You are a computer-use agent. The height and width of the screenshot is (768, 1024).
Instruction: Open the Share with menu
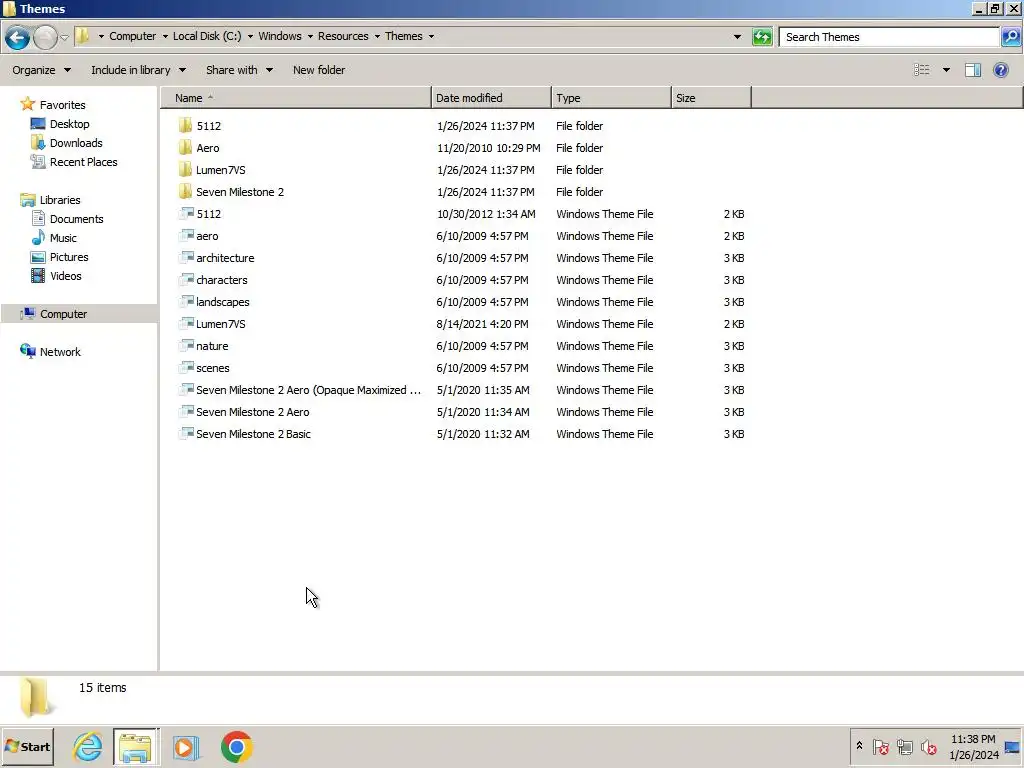239,70
